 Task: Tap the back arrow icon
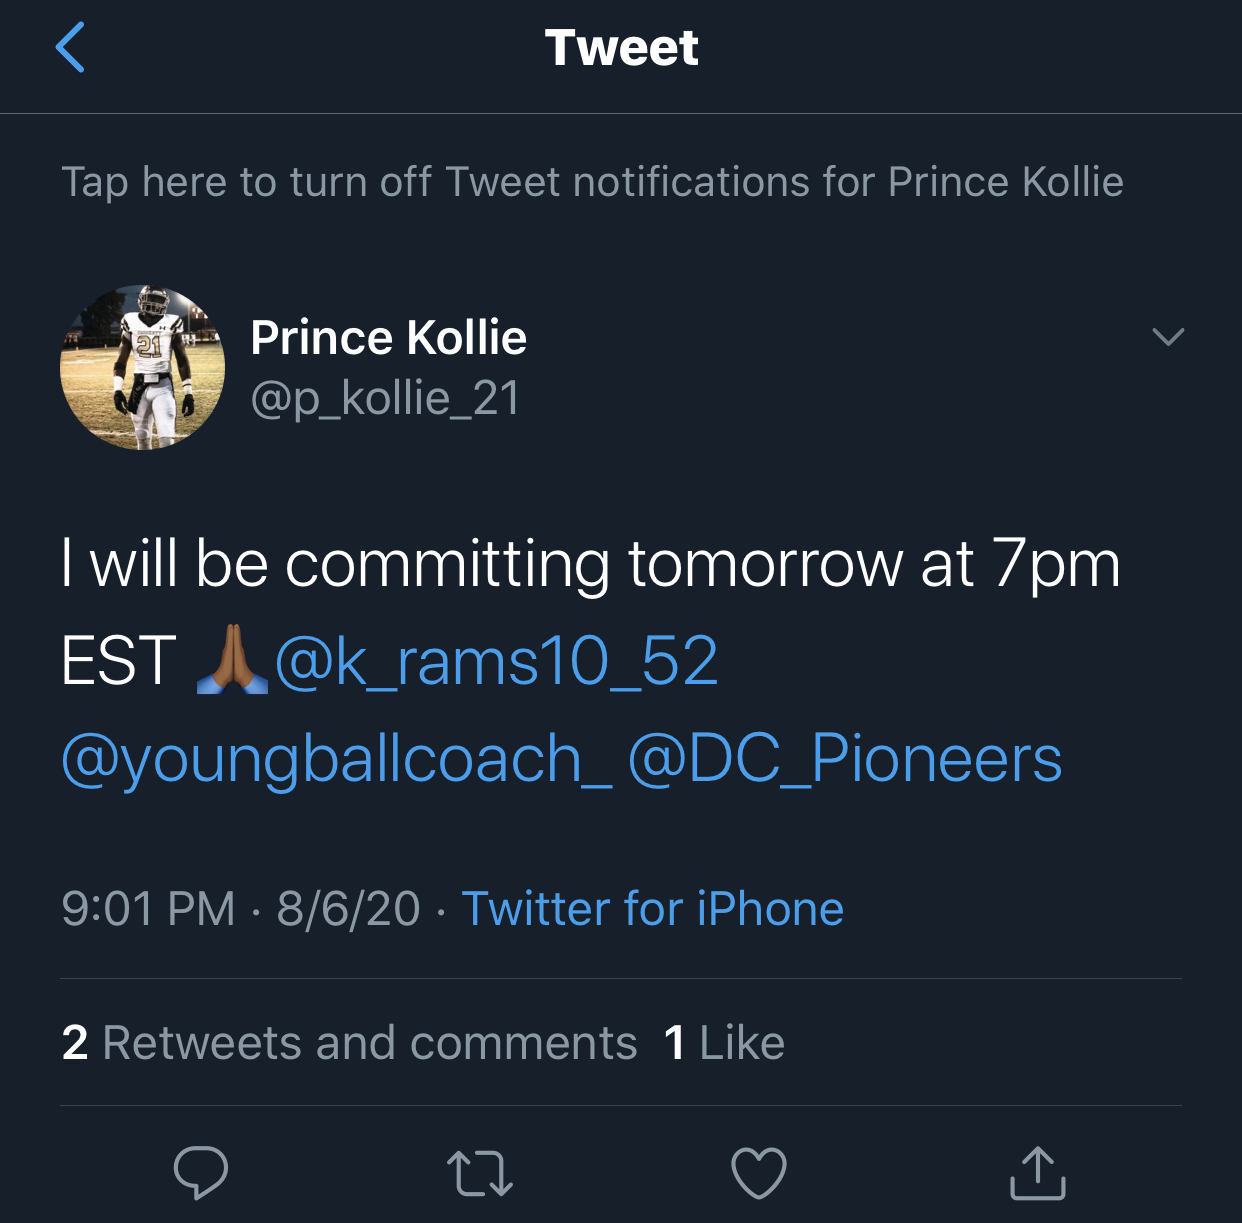70,48
